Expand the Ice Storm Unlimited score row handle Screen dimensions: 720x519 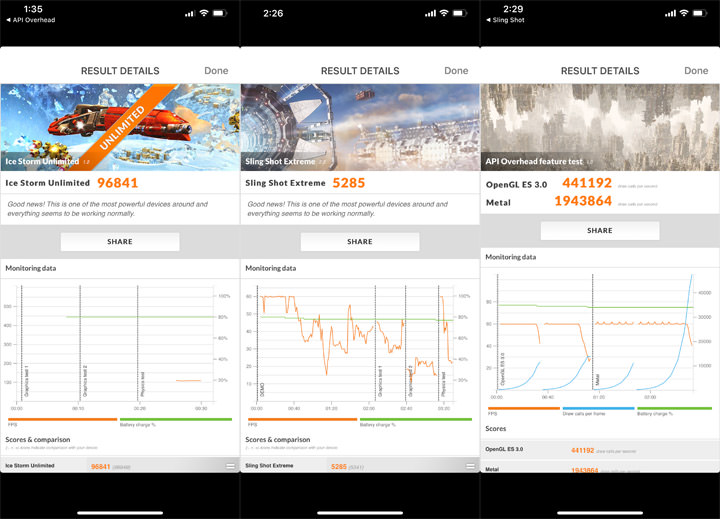click(x=230, y=466)
